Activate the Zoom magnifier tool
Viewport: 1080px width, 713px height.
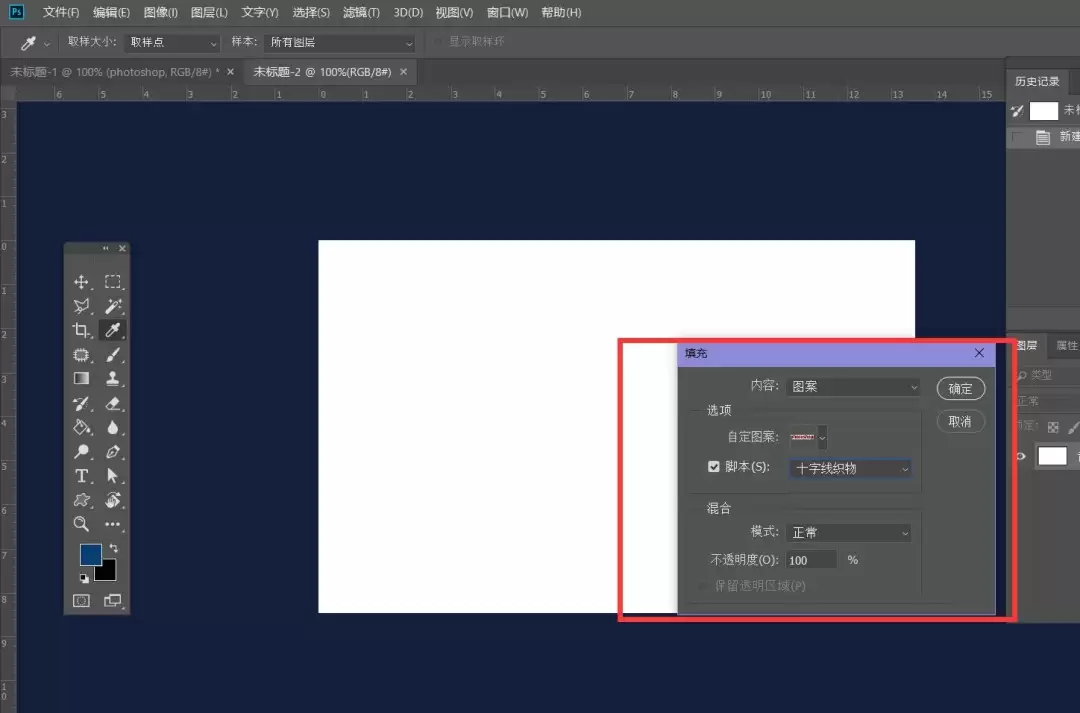tap(81, 524)
